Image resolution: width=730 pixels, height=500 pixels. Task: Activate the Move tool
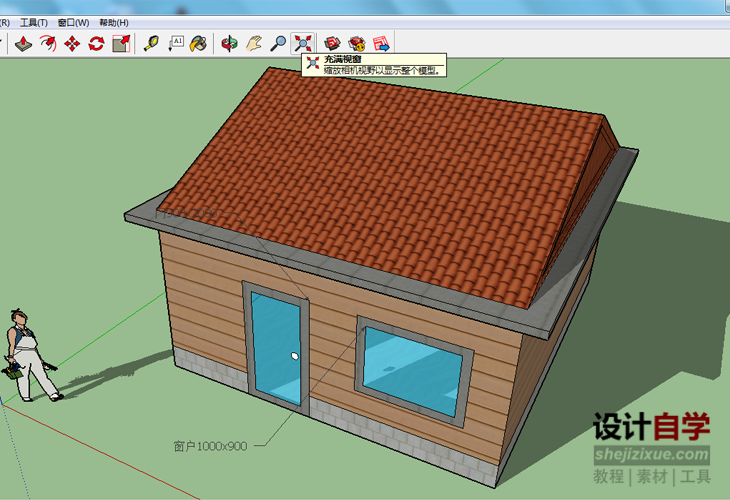coord(72,43)
